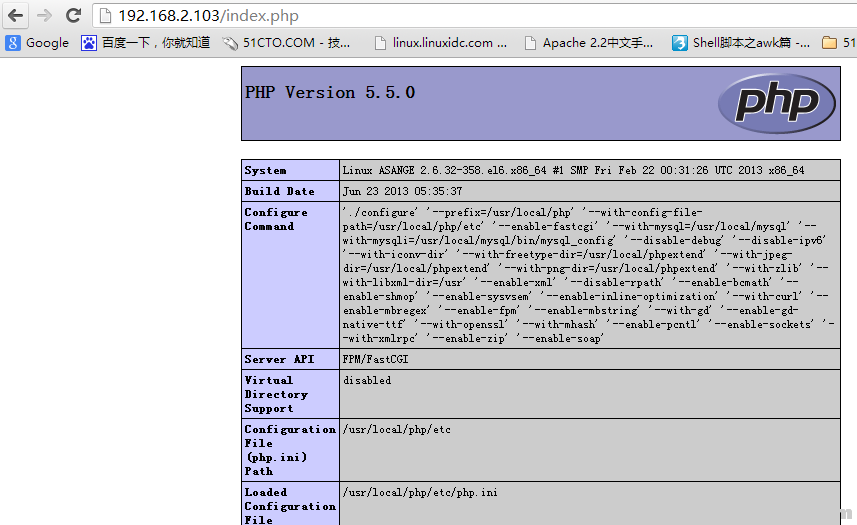Viewport: 857px width, 525px height.
Task: Select the Build Date value cell
Action: pos(590,191)
